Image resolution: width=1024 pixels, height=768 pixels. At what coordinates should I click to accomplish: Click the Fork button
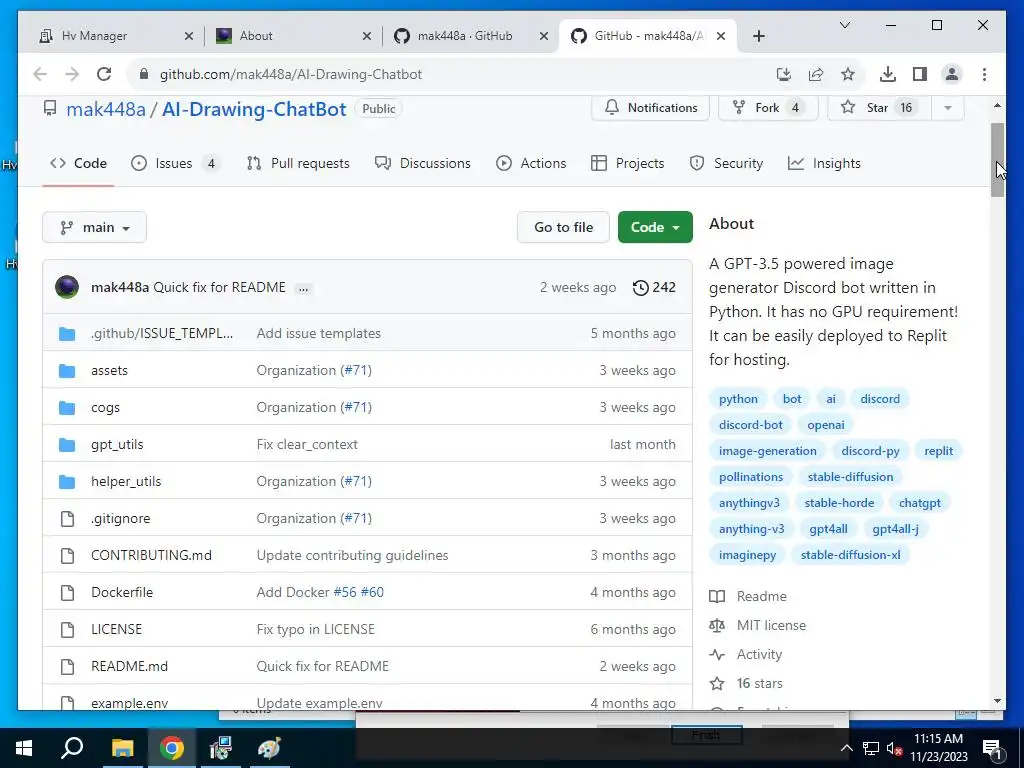[768, 108]
